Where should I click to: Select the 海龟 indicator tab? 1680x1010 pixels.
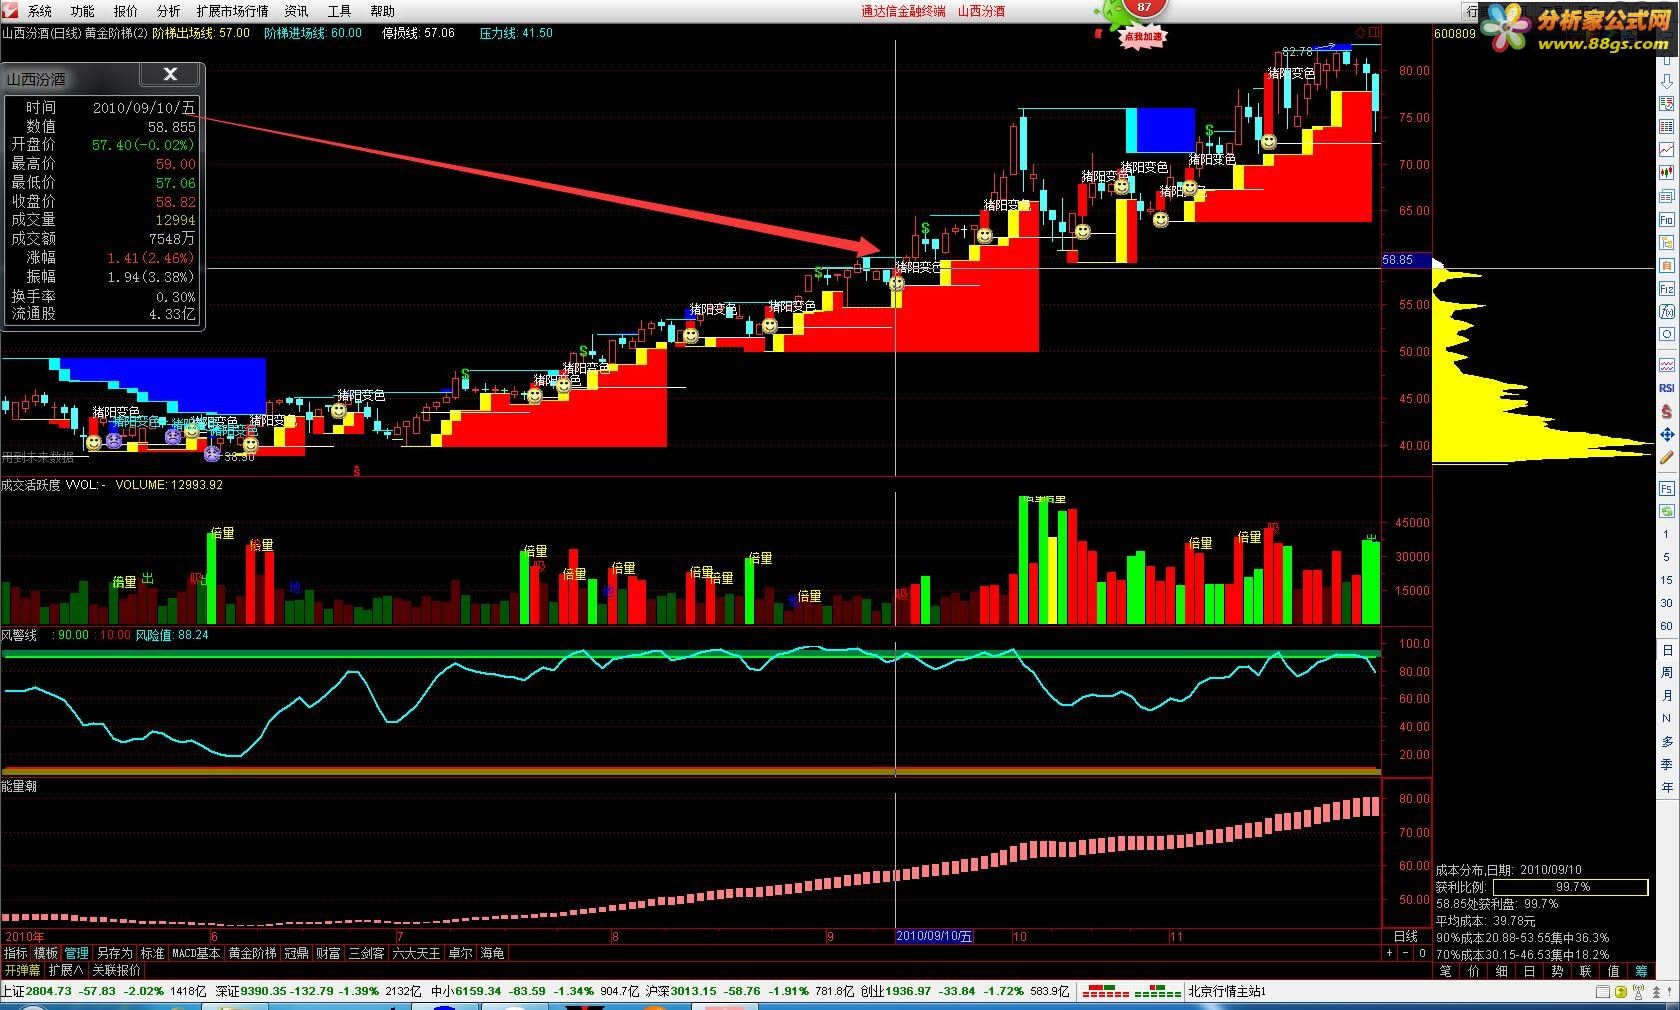point(493,954)
